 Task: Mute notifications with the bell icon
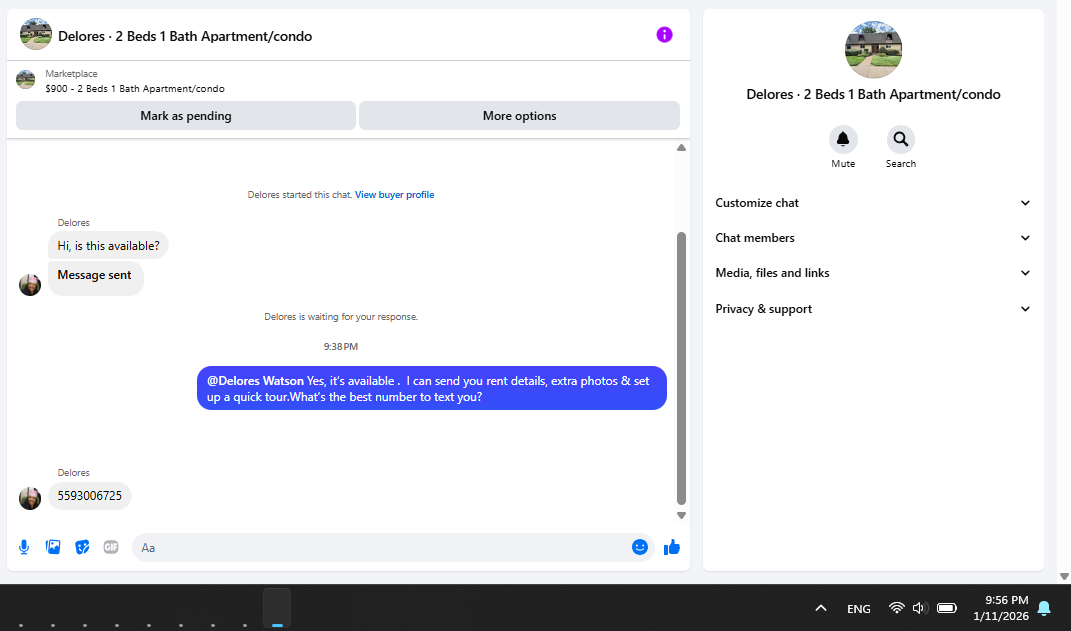(843, 139)
